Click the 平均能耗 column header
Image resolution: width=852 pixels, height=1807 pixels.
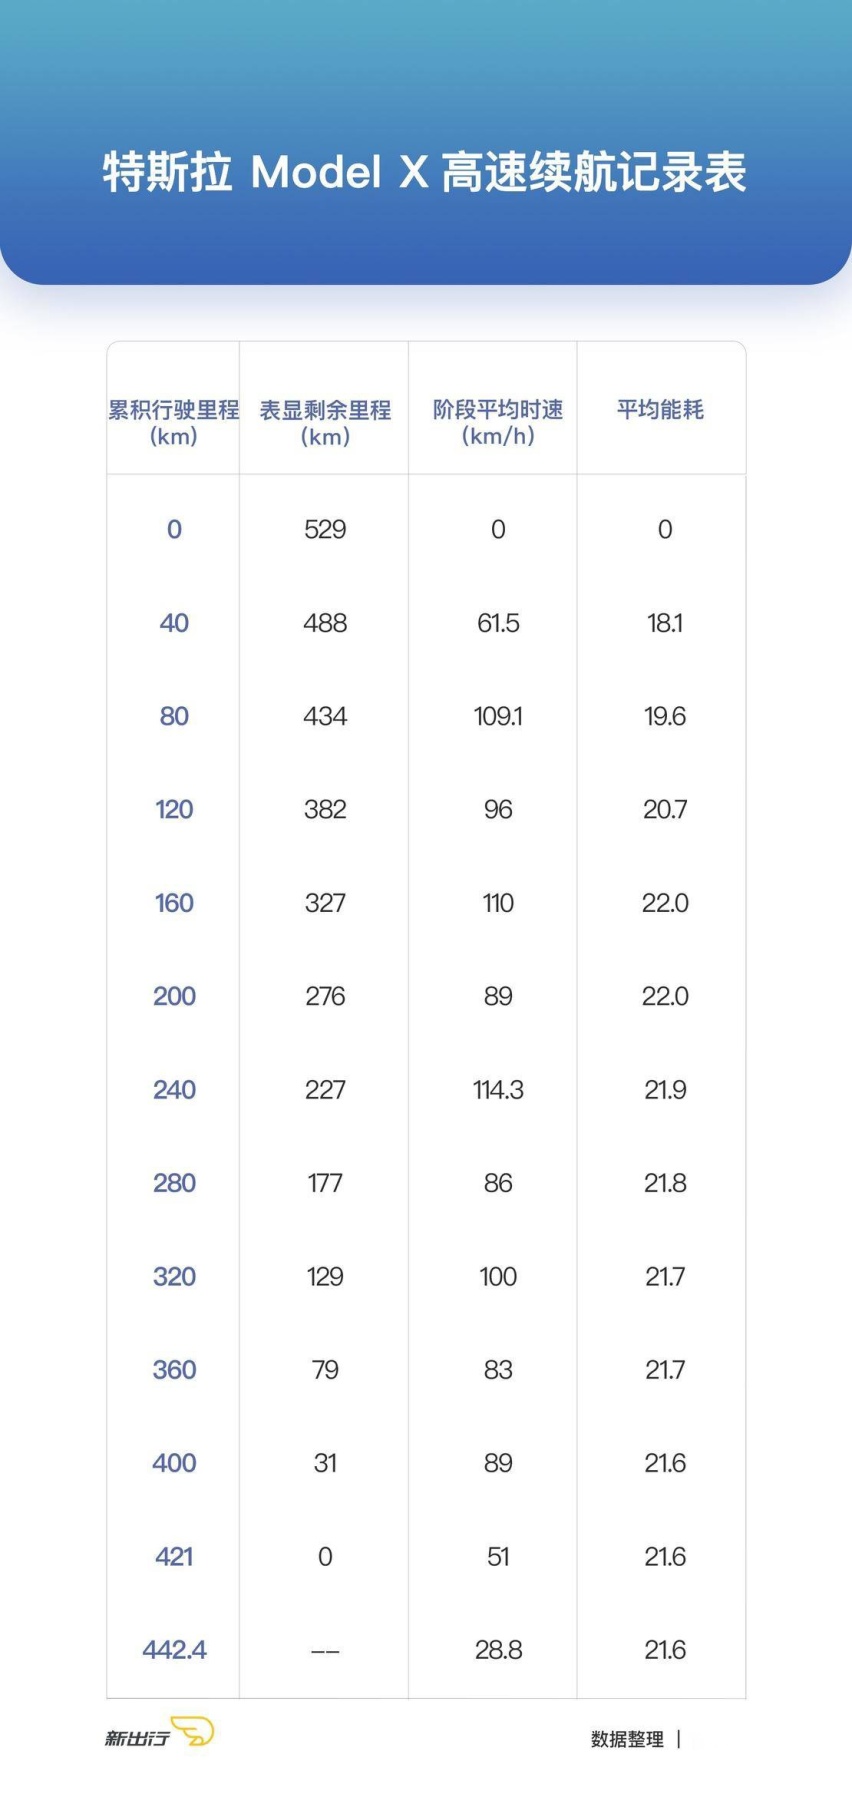point(660,409)
